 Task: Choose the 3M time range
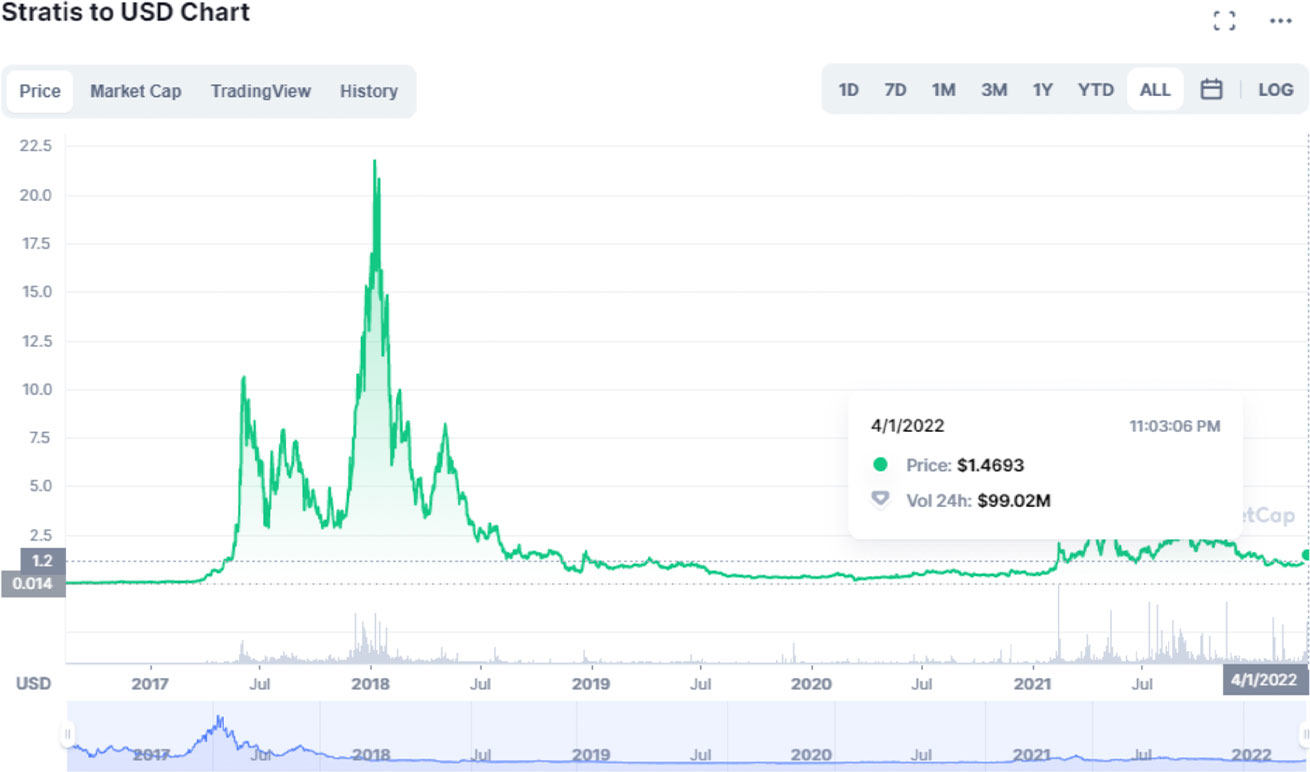993,90
